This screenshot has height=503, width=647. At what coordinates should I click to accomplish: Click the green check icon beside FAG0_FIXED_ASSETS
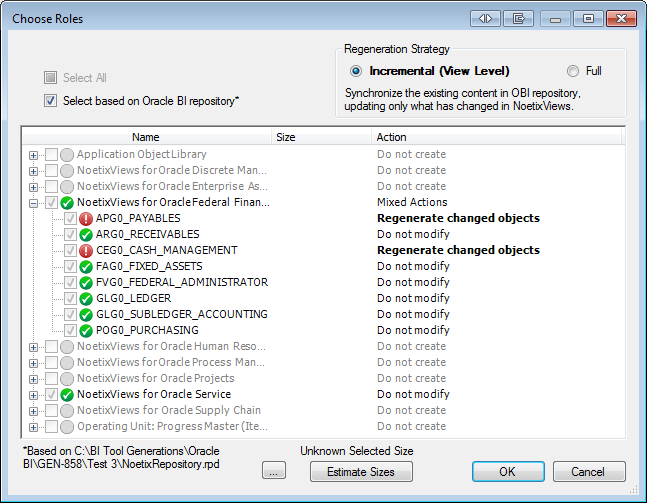tap(86, 267)
